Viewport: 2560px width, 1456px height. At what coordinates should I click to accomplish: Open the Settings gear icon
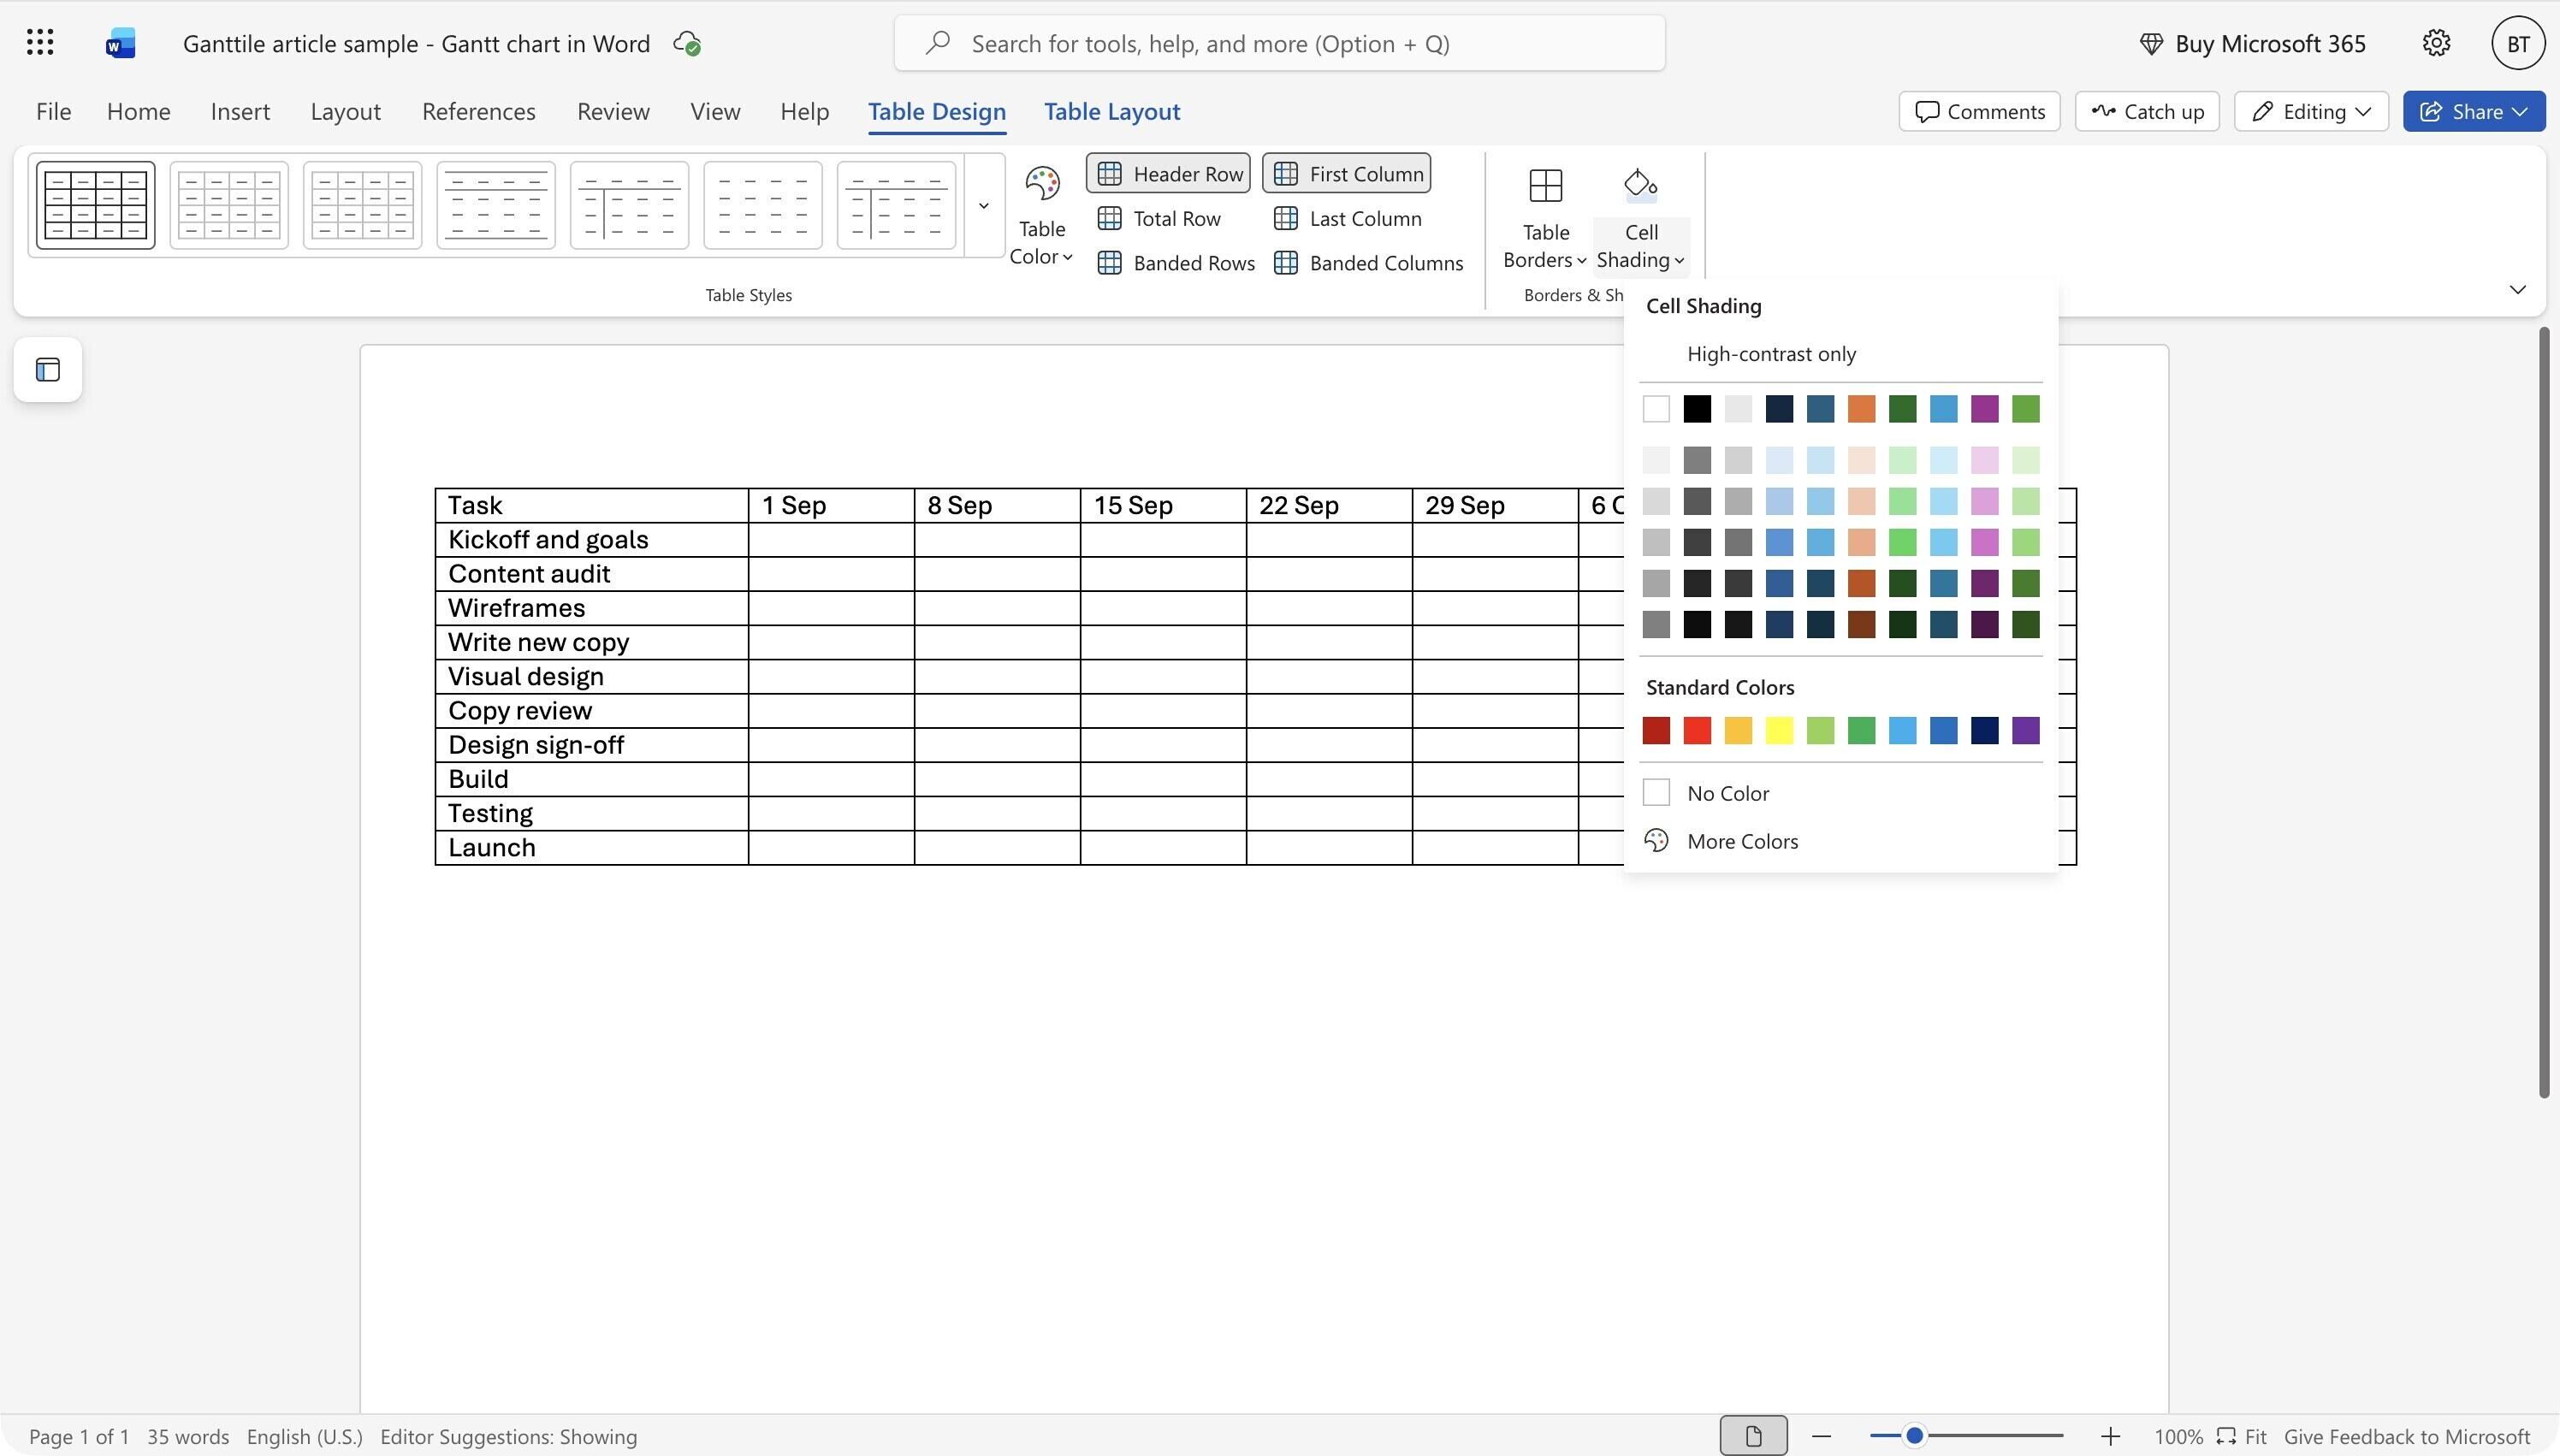tap(2436, 43)
